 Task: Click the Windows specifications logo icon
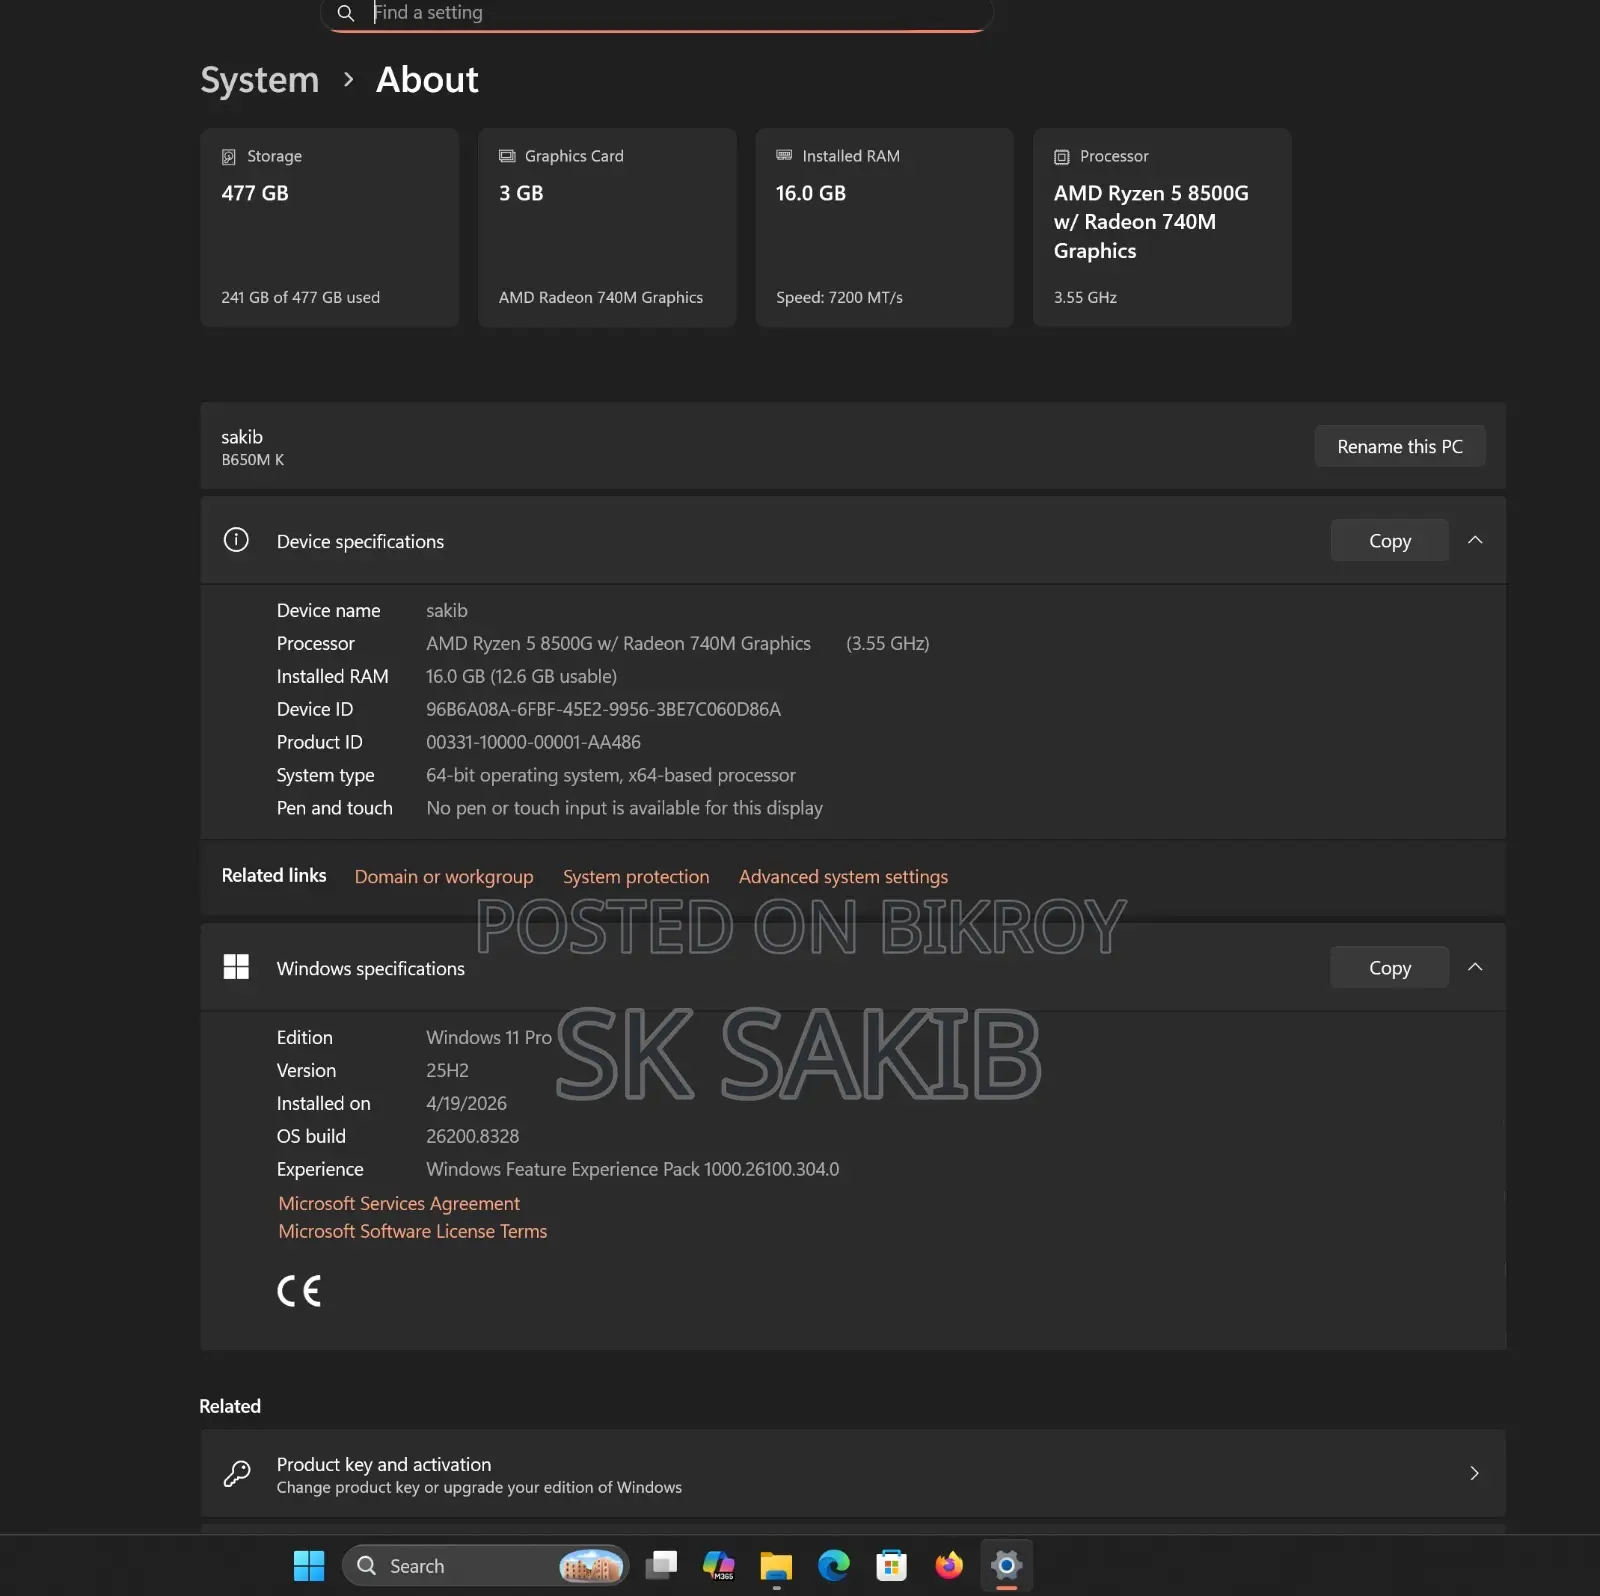point(236,967)
